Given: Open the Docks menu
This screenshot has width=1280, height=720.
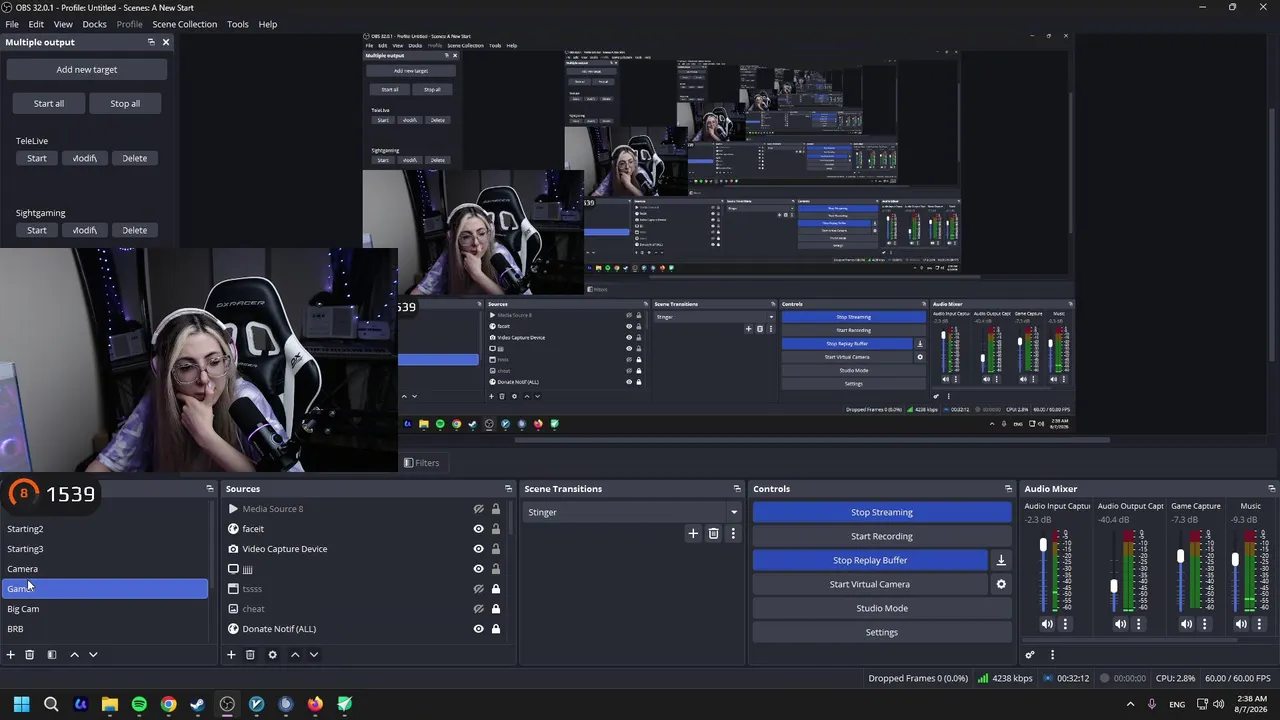Looking at the screenshot, I should click(x=94, y=24).
